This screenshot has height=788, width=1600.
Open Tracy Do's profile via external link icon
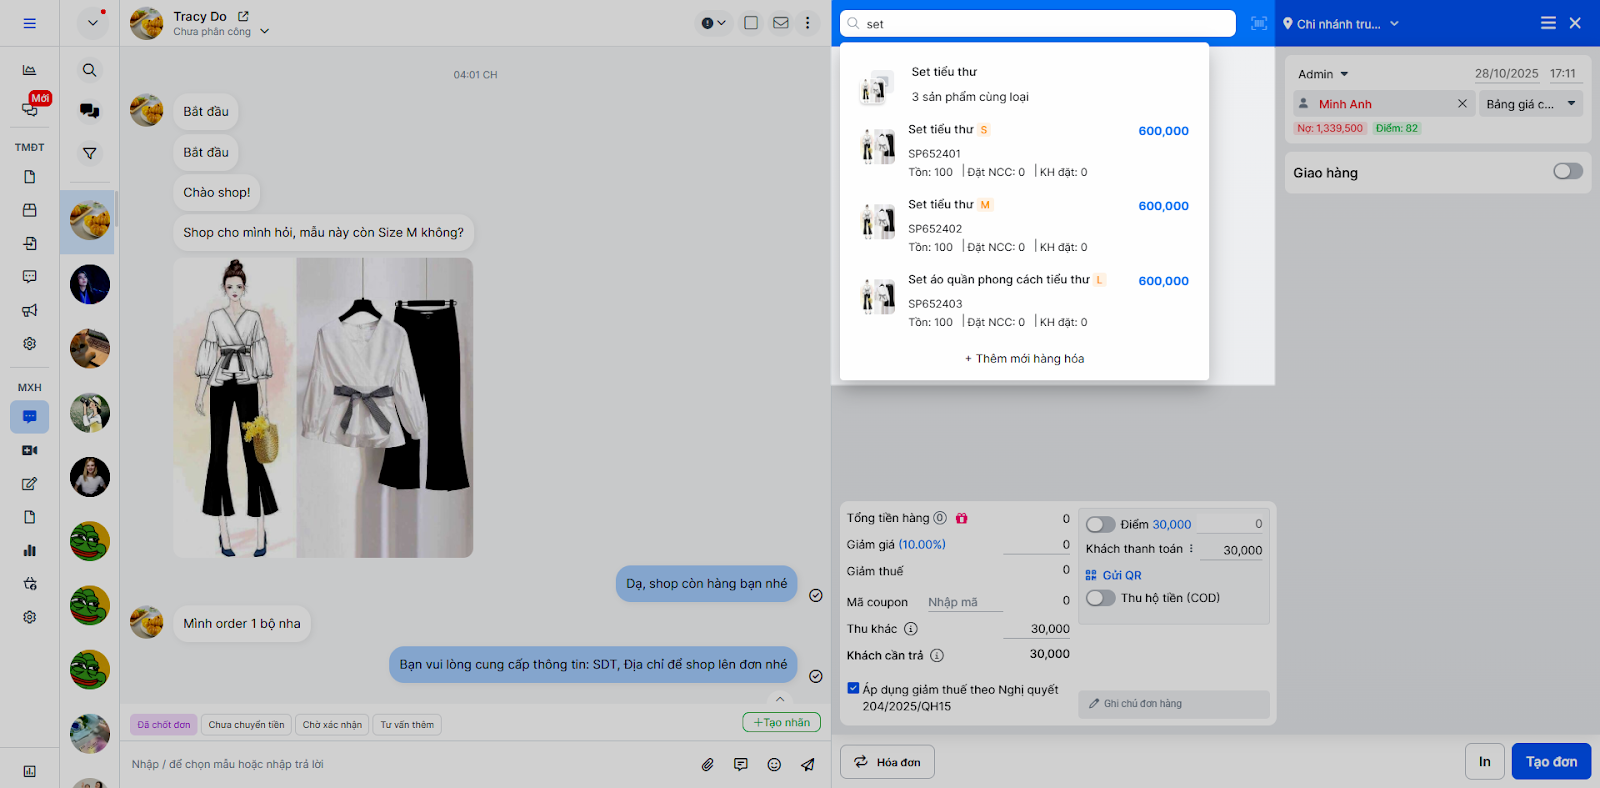[x=243, y=16]
